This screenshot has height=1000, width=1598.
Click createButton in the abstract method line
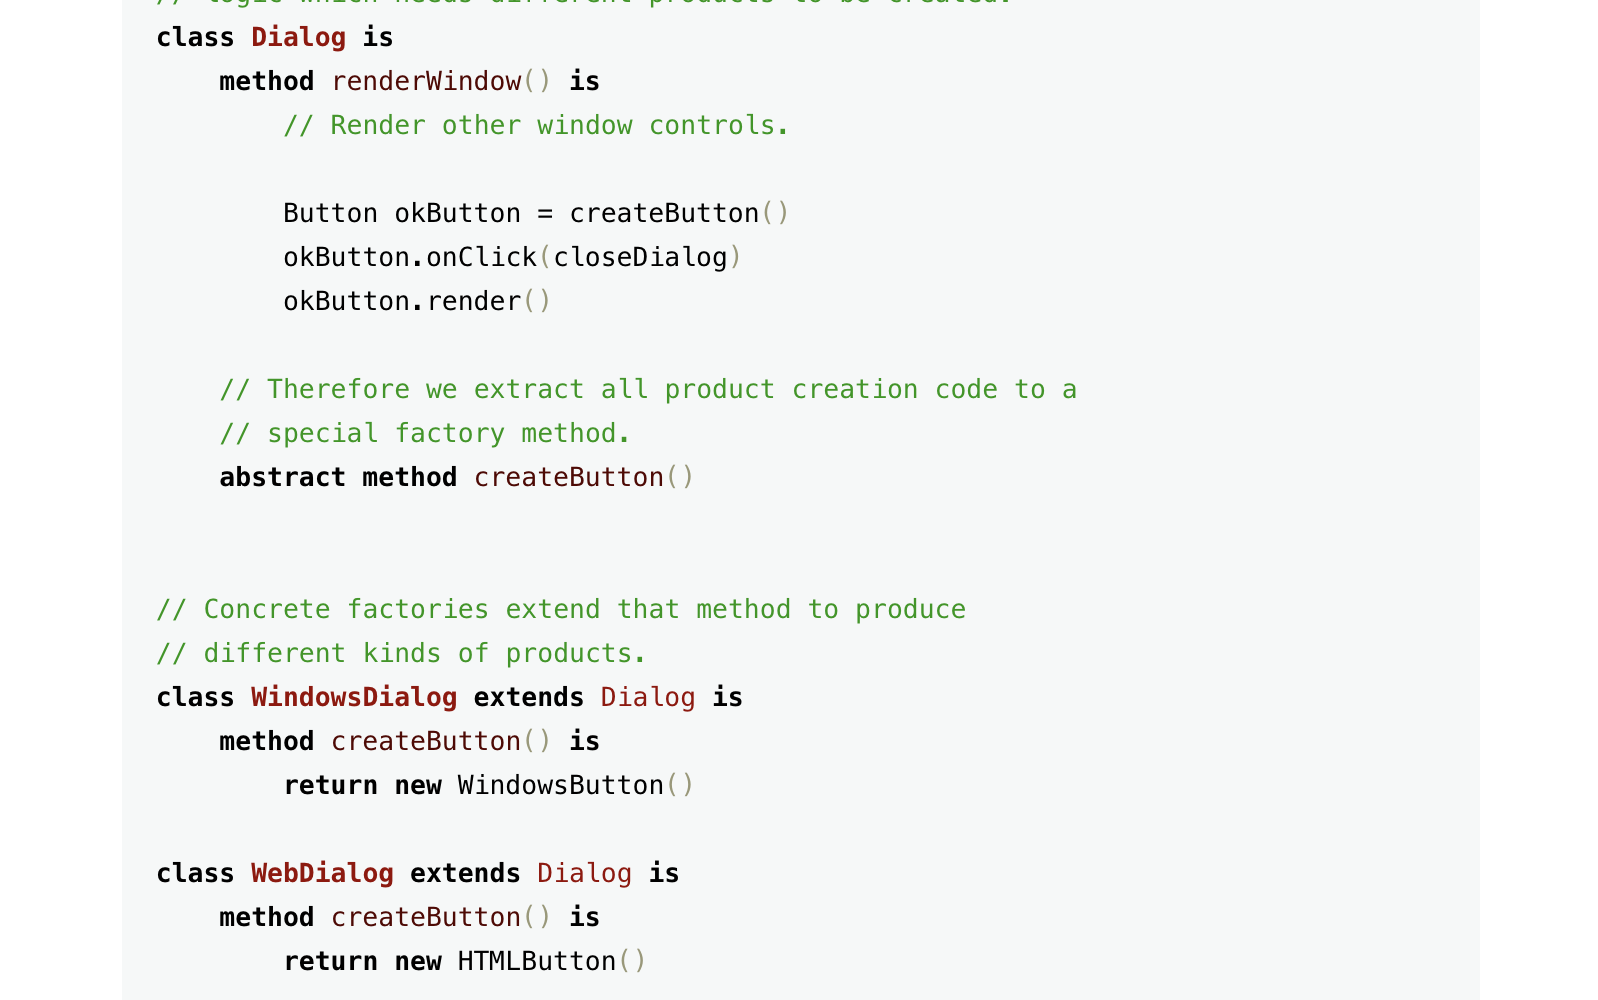[568, 478]
